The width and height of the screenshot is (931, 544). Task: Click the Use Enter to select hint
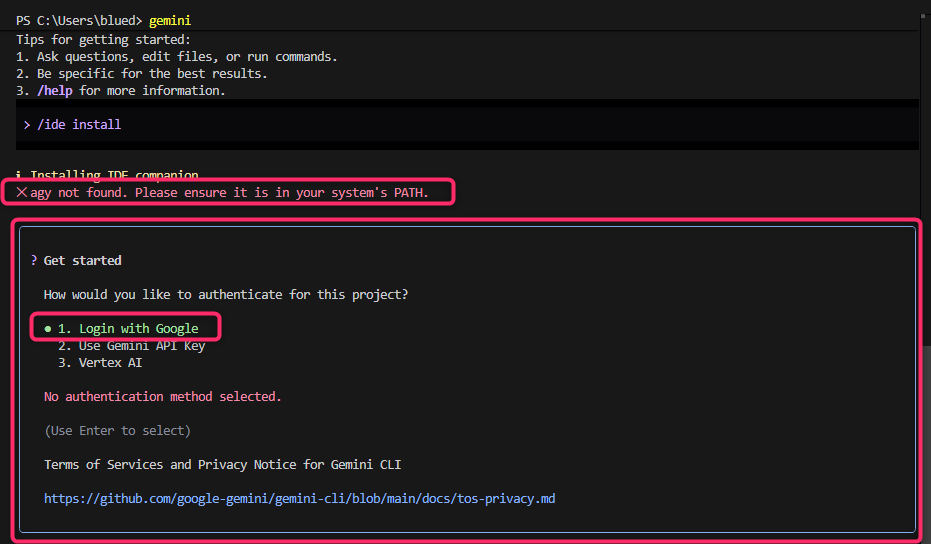pos(117,430)
